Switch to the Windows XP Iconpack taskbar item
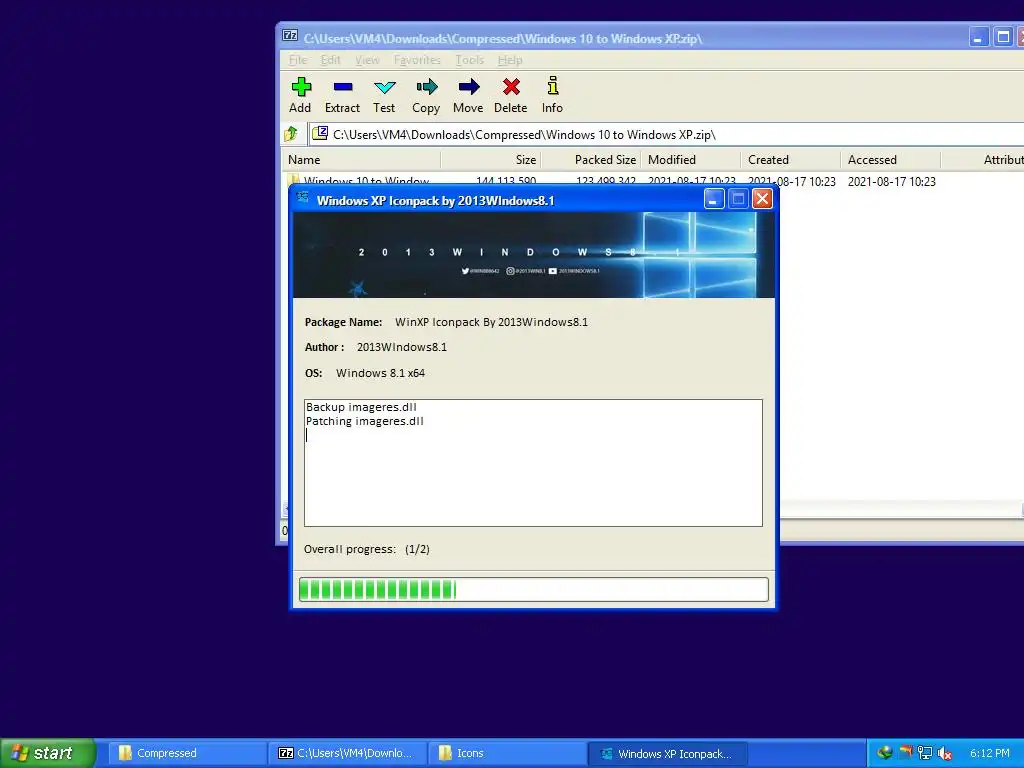Image resolution: width=1024 pixels, height=768 pixels. point(667,753)
